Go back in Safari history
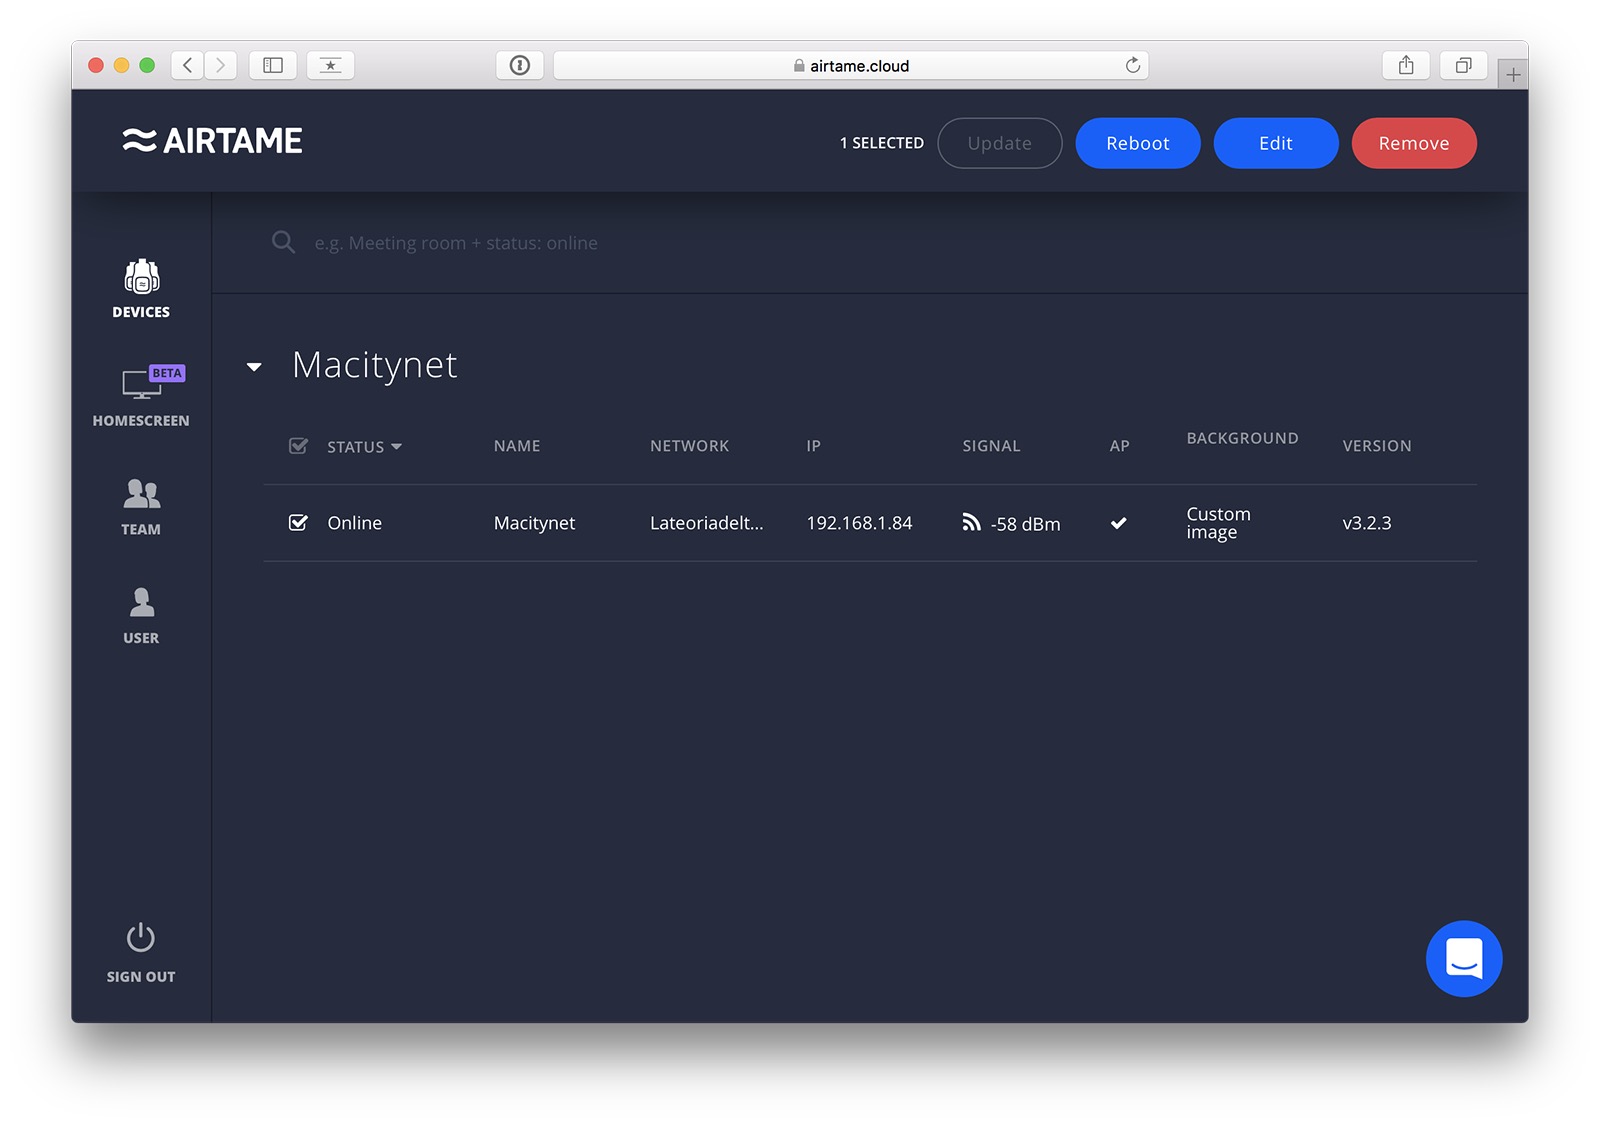1600x1125 pixels. pos(187,65)
